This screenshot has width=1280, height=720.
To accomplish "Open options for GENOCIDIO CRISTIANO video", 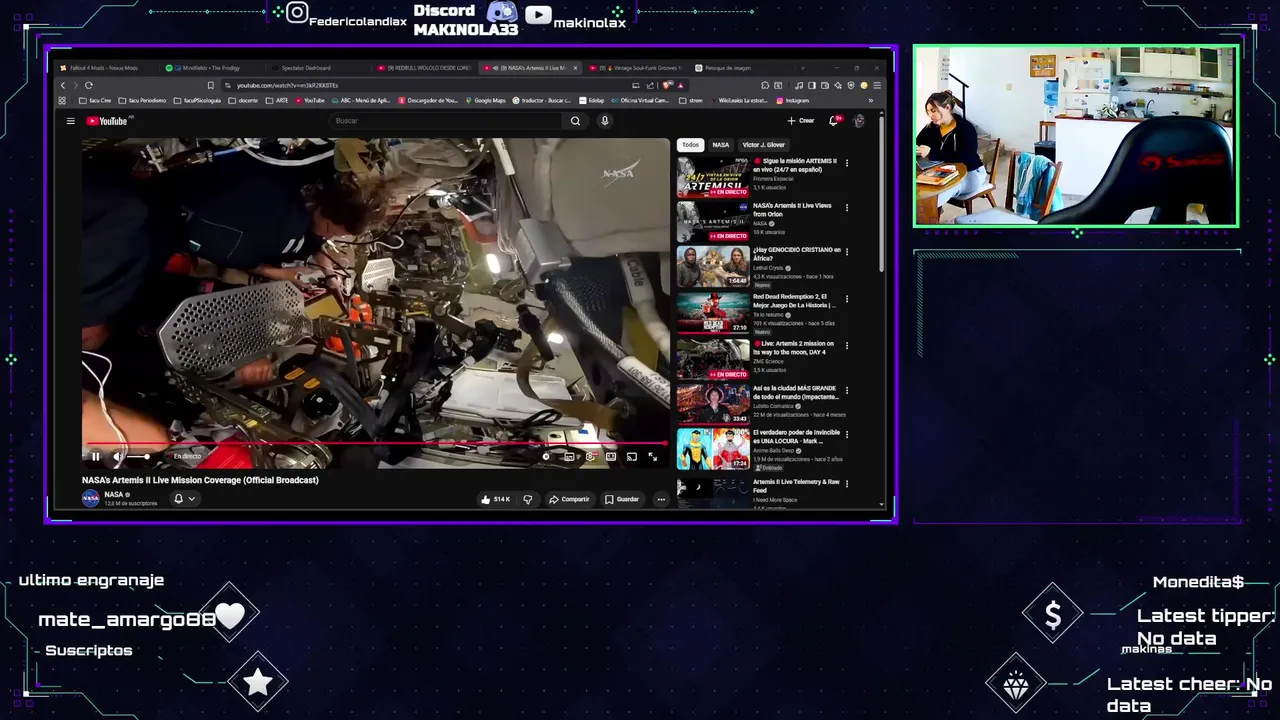I will 847,252.
